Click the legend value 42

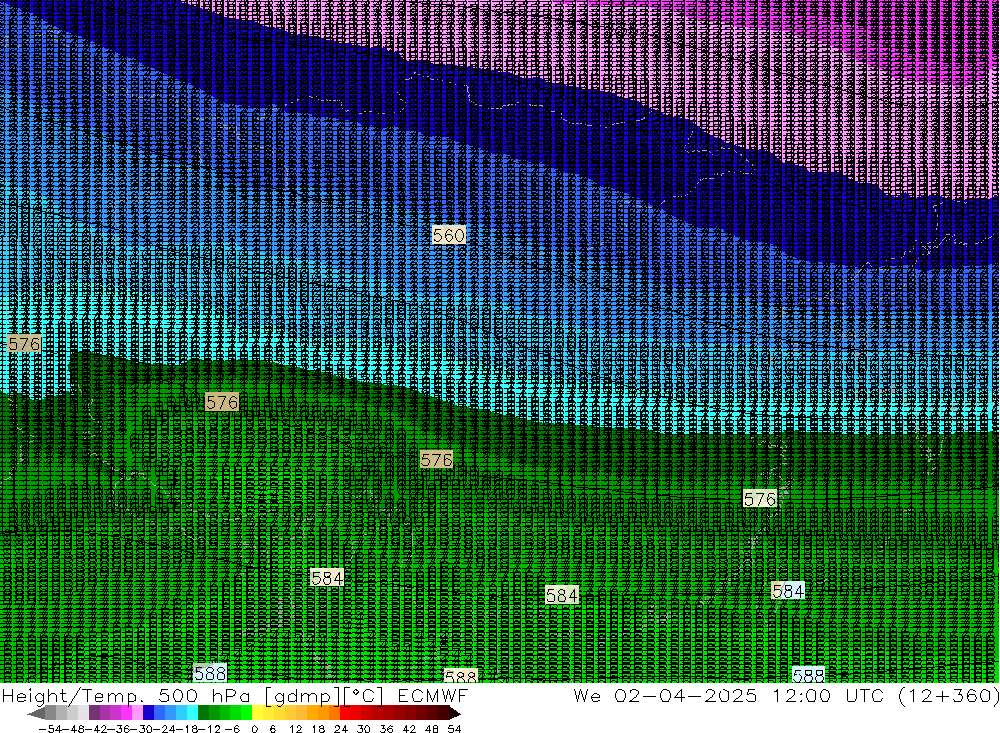point(409,729)
